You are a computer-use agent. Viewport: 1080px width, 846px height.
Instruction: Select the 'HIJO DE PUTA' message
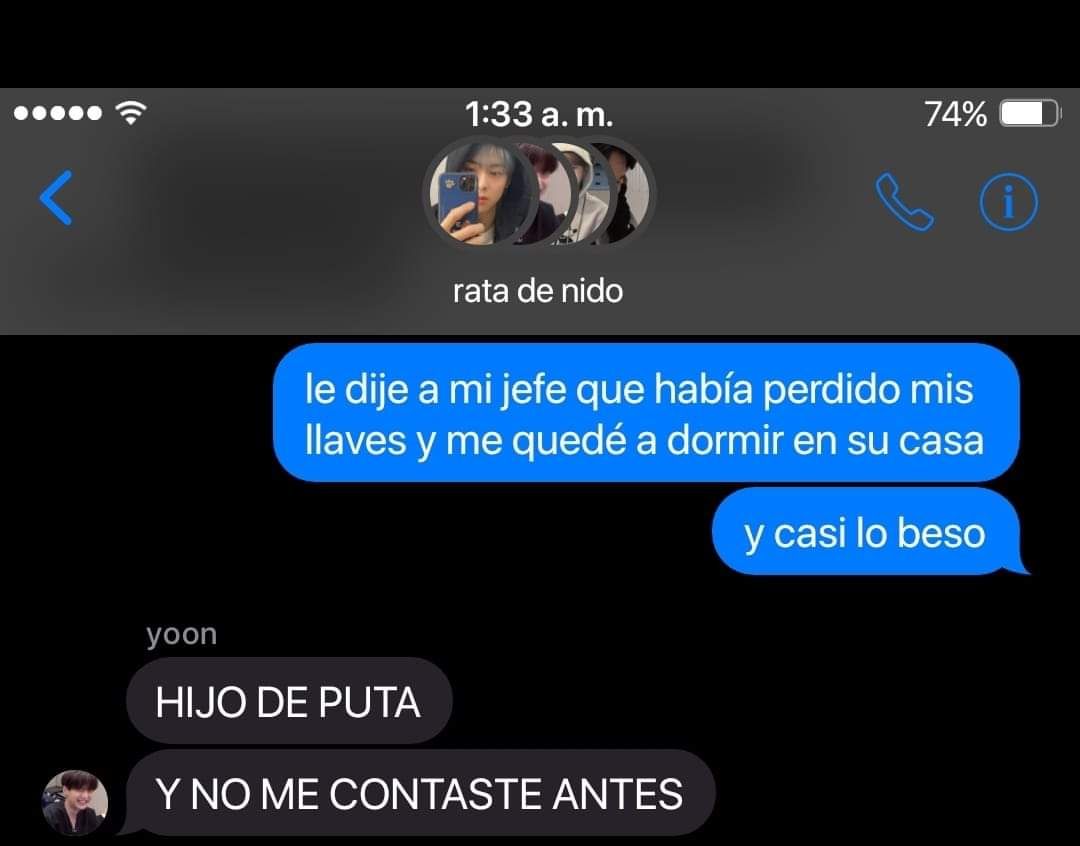(x=289, y=701)
